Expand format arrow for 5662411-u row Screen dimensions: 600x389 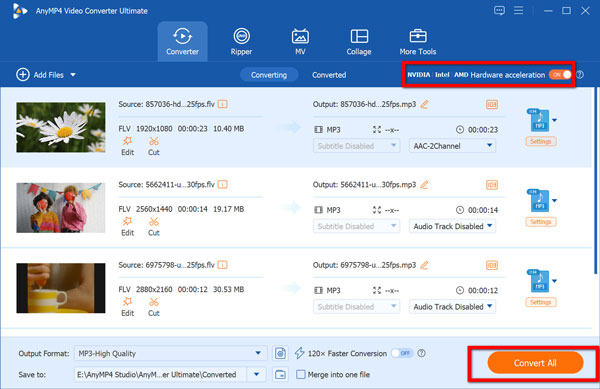(554, 201)
